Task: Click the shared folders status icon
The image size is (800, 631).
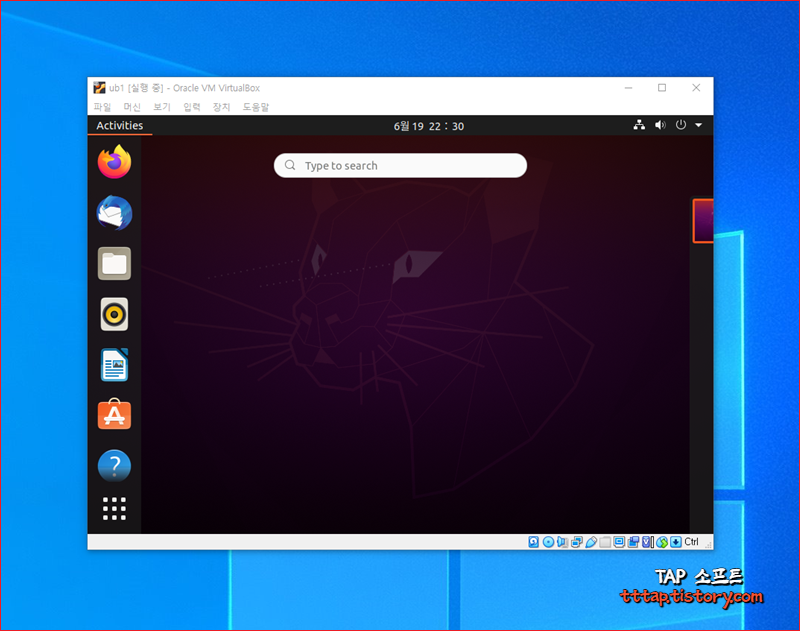Action: click(605, 542)
